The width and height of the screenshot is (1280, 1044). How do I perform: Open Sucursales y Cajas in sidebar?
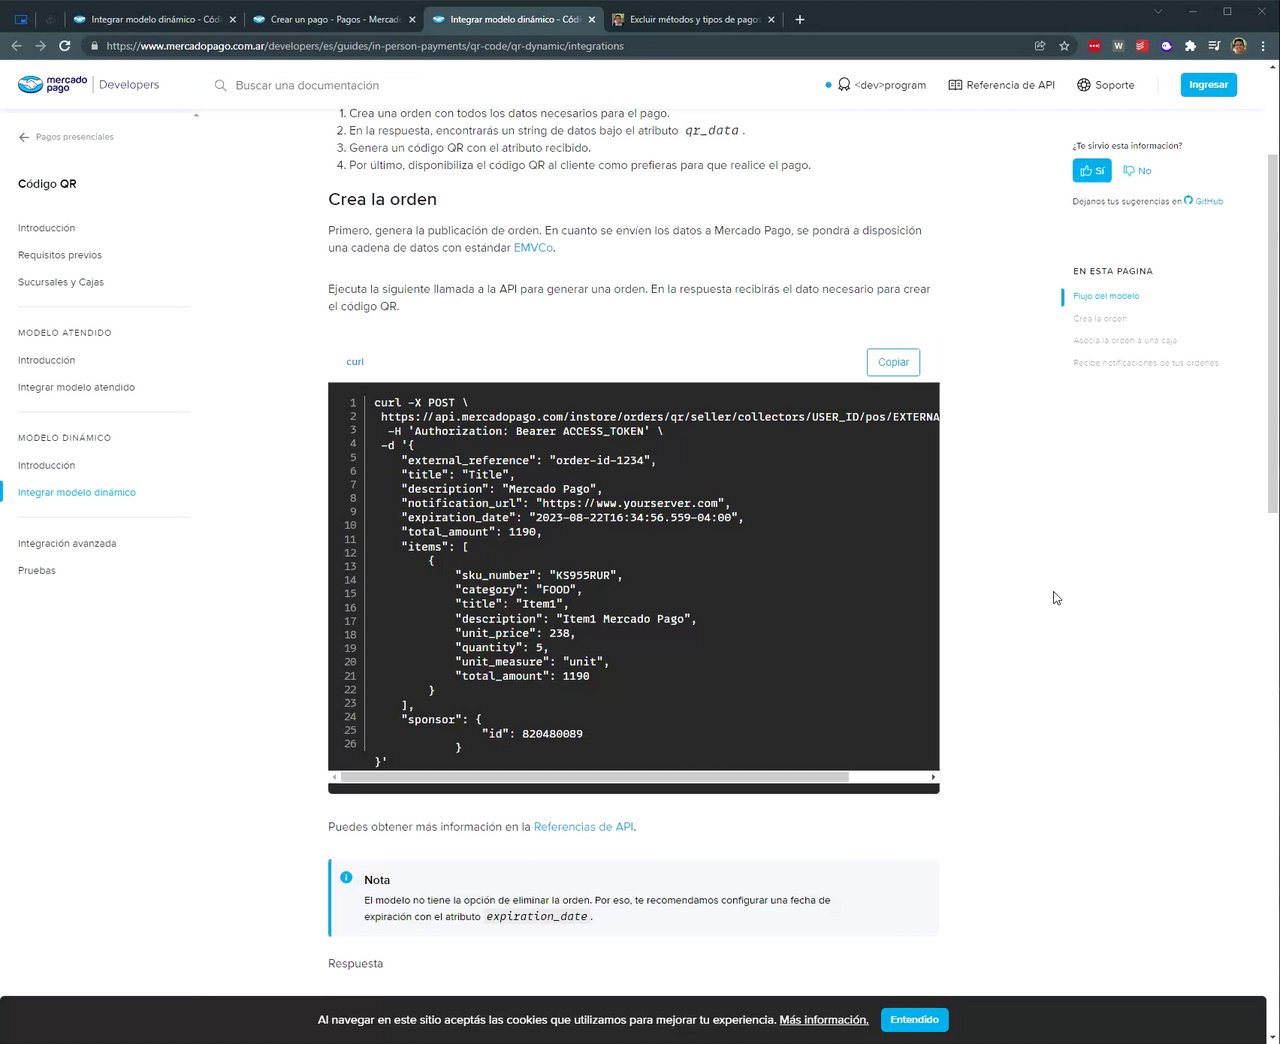(x=61, y=282)
